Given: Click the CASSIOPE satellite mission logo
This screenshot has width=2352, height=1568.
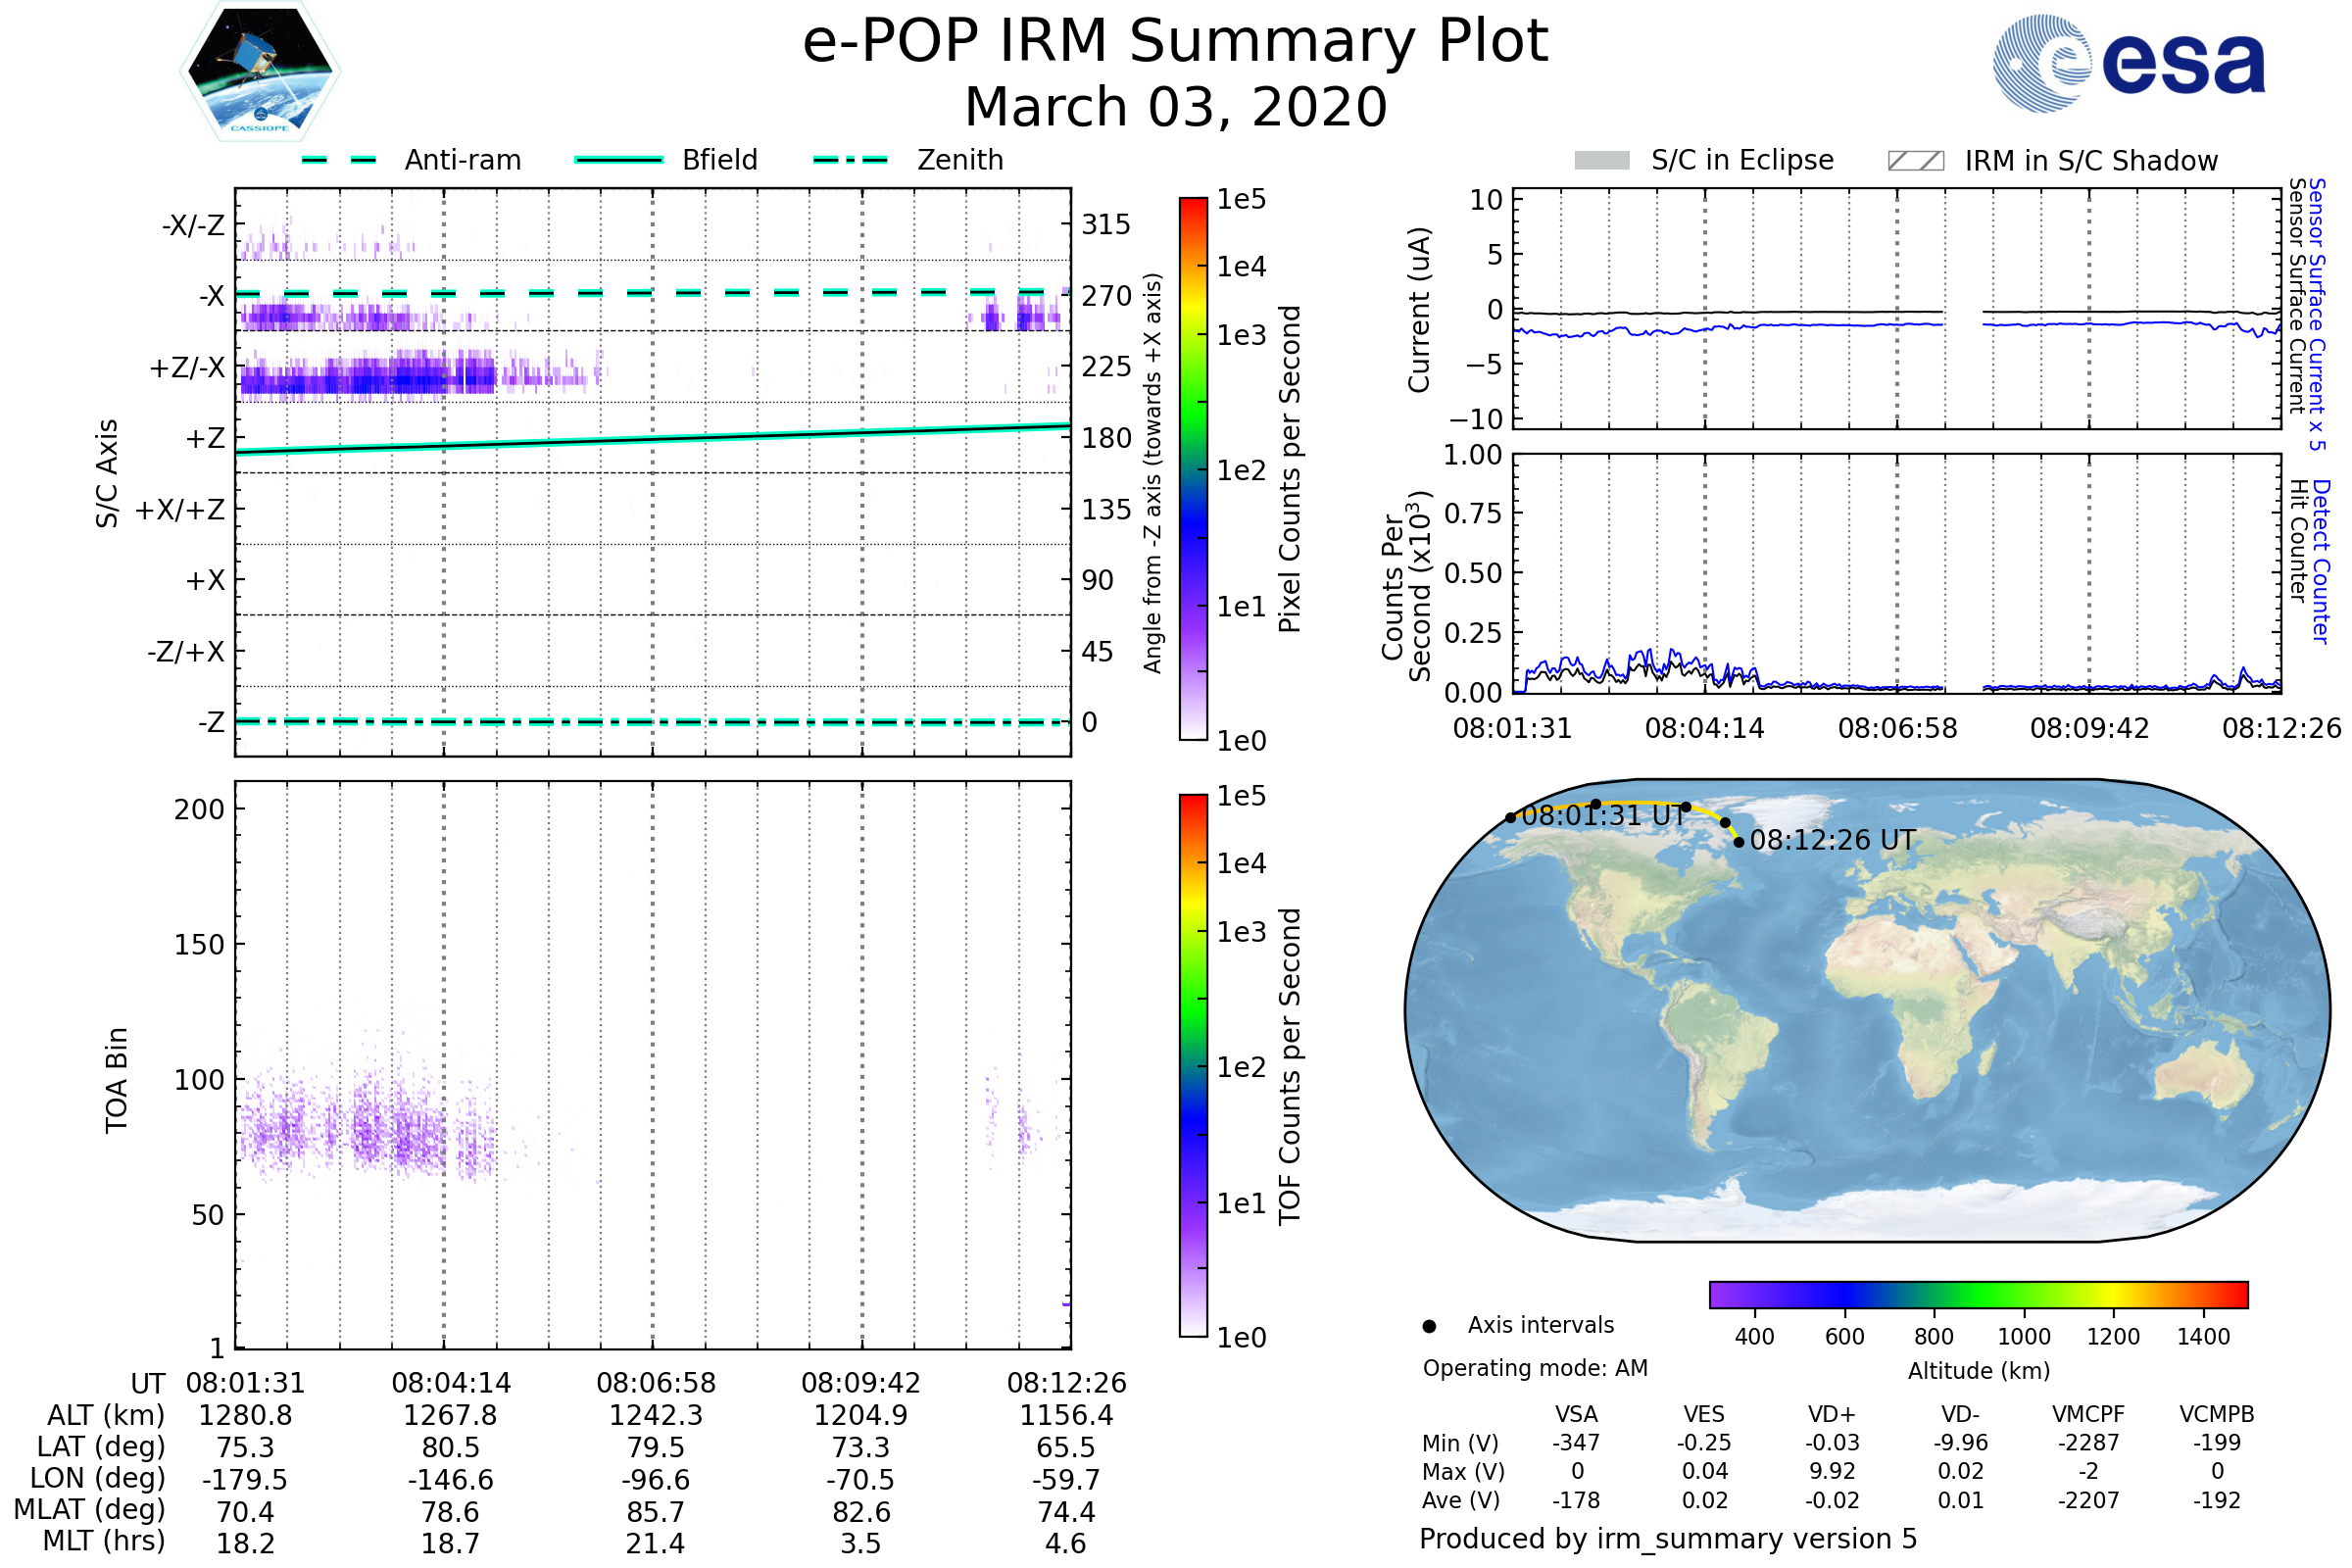Looking at the screenshot, I should (x=260, y=72).
